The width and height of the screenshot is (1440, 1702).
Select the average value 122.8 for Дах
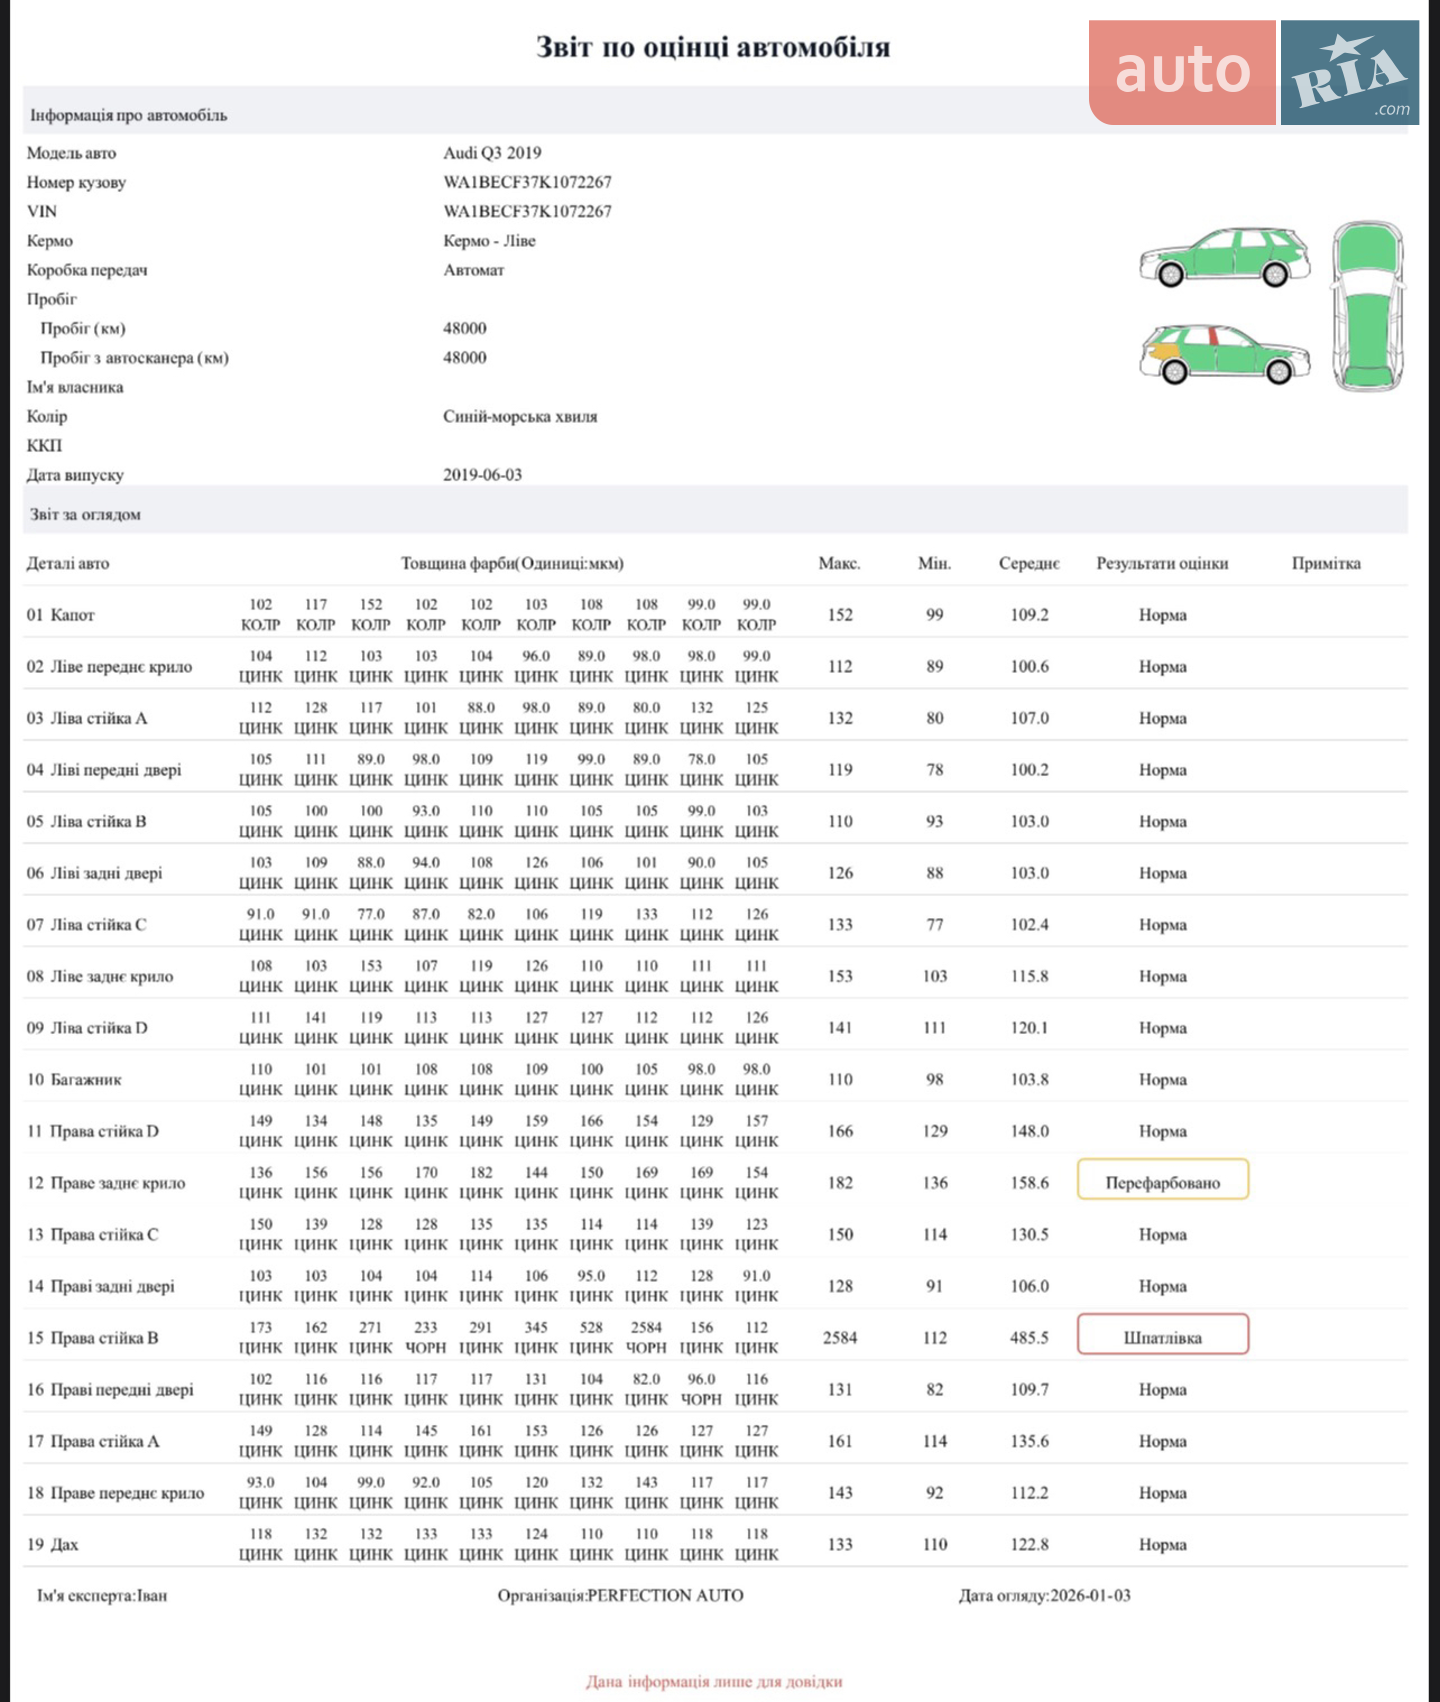point(1029,1545)
